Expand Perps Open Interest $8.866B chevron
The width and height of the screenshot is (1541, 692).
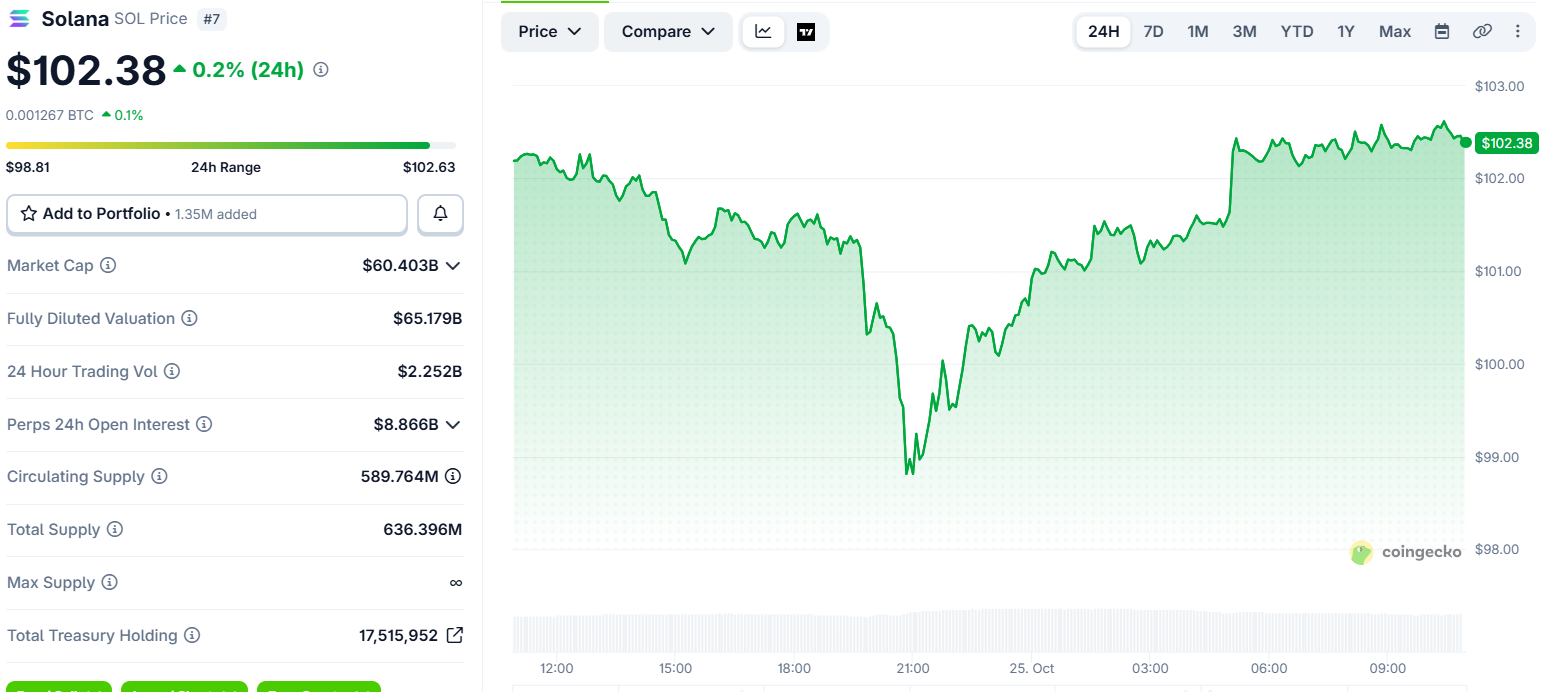[x=453, y=425]
